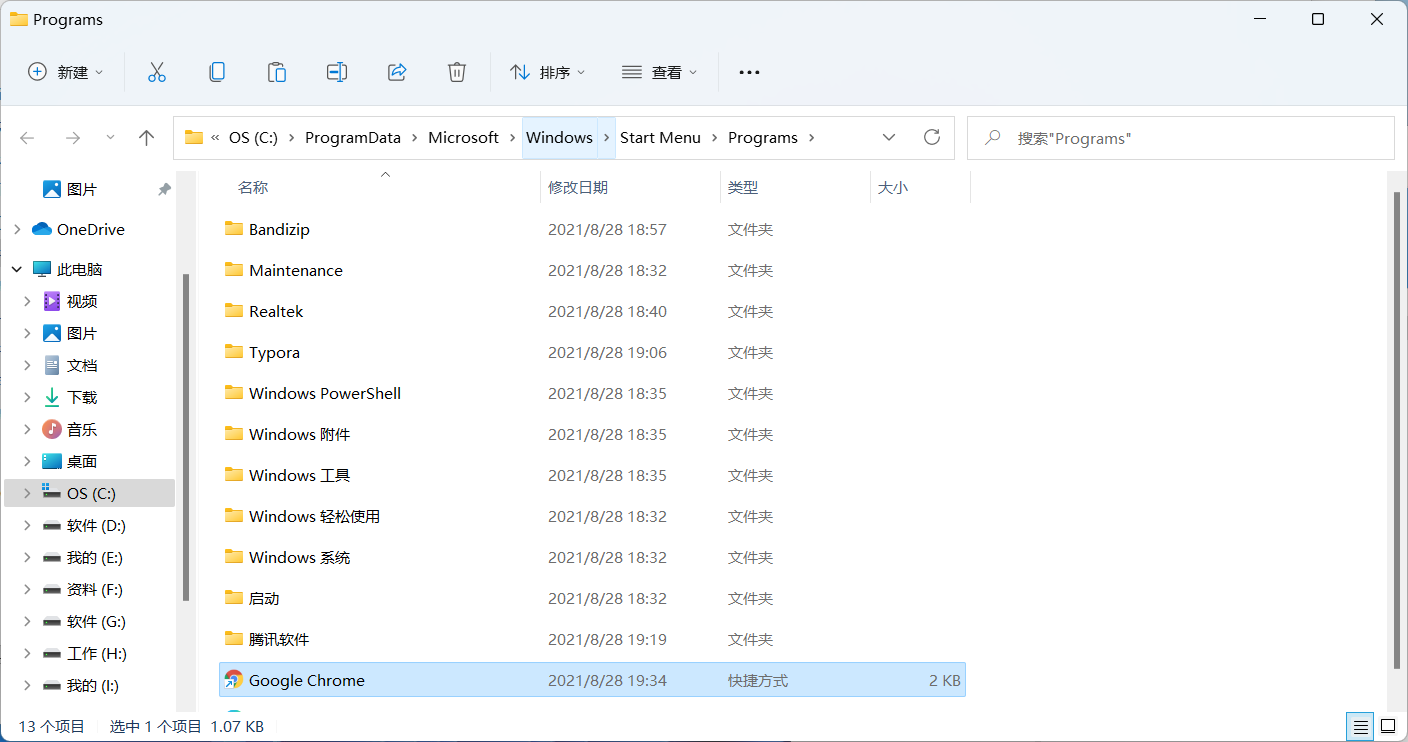Viewport: 1408px width, 742px height.
Task: Click the Delete trash can icon
Action: pos(457,72)
